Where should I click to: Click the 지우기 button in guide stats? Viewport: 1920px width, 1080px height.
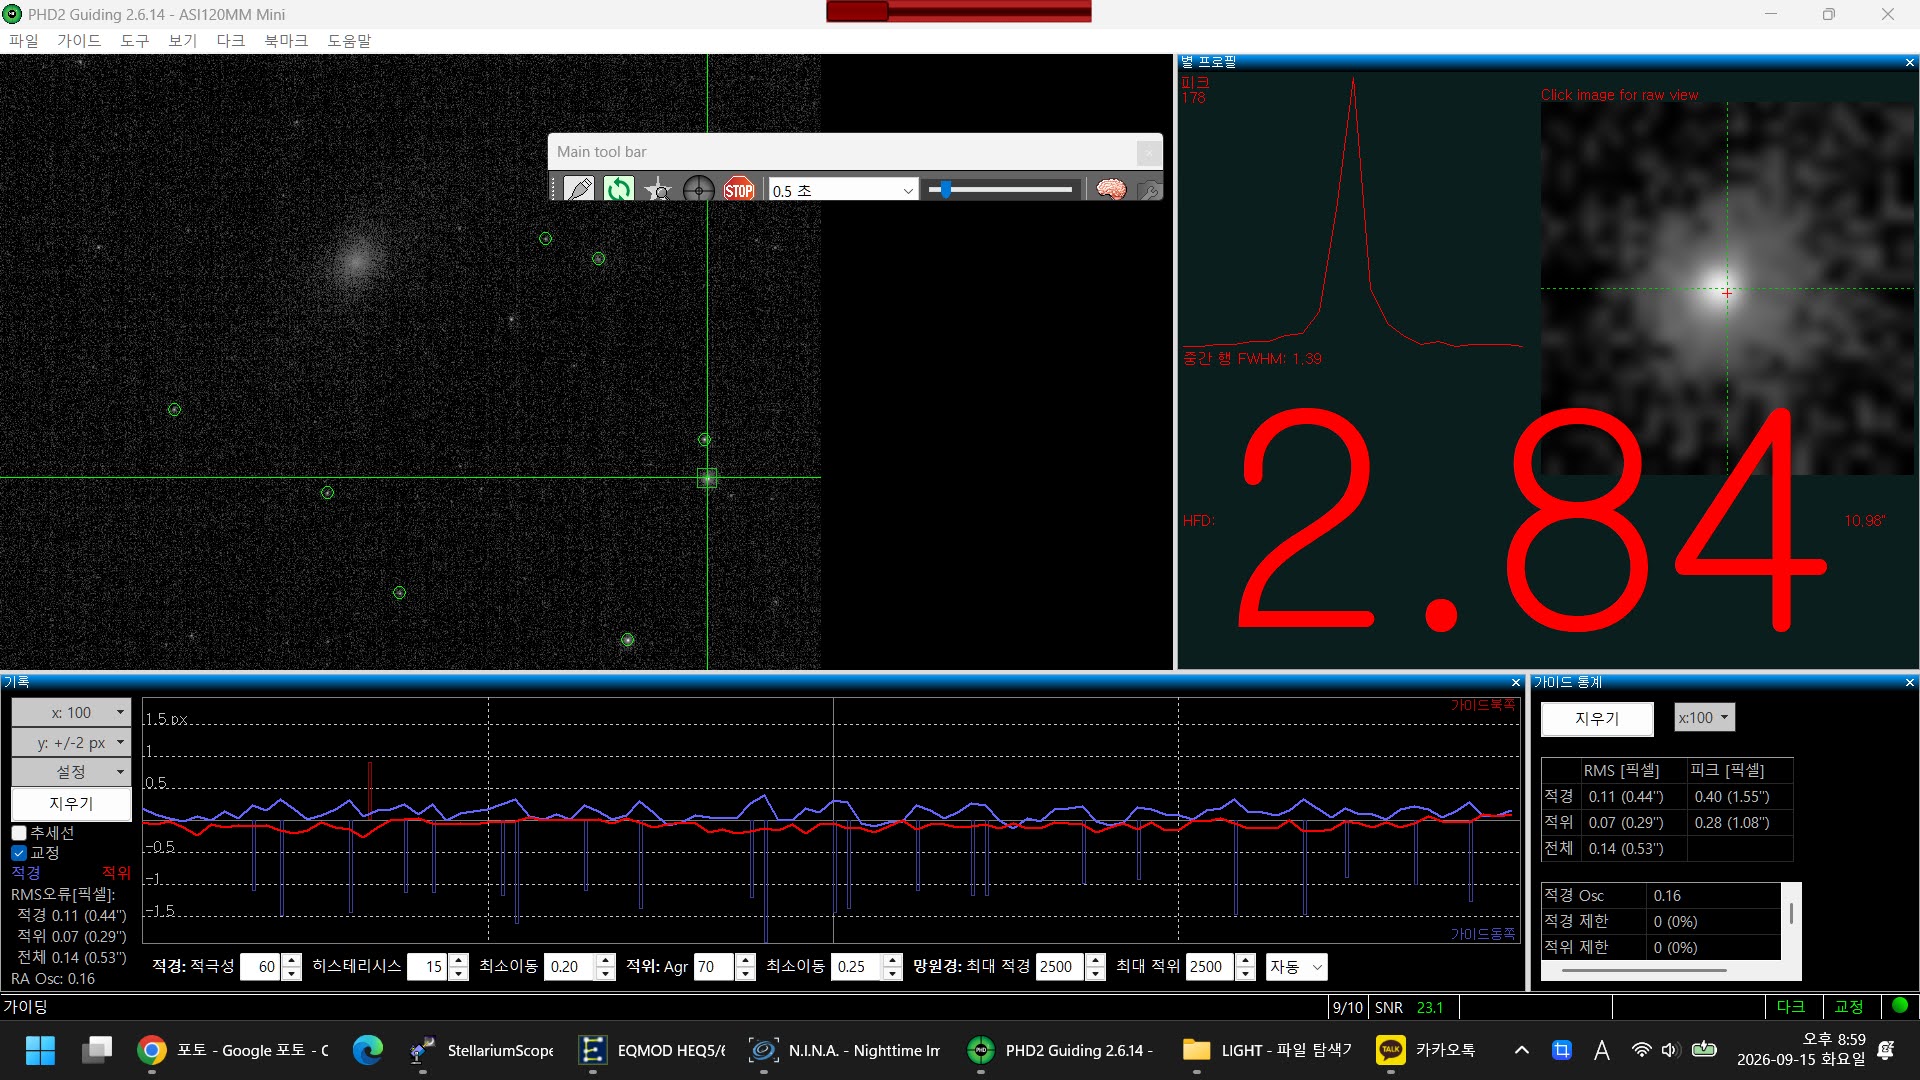[1597, 718]
